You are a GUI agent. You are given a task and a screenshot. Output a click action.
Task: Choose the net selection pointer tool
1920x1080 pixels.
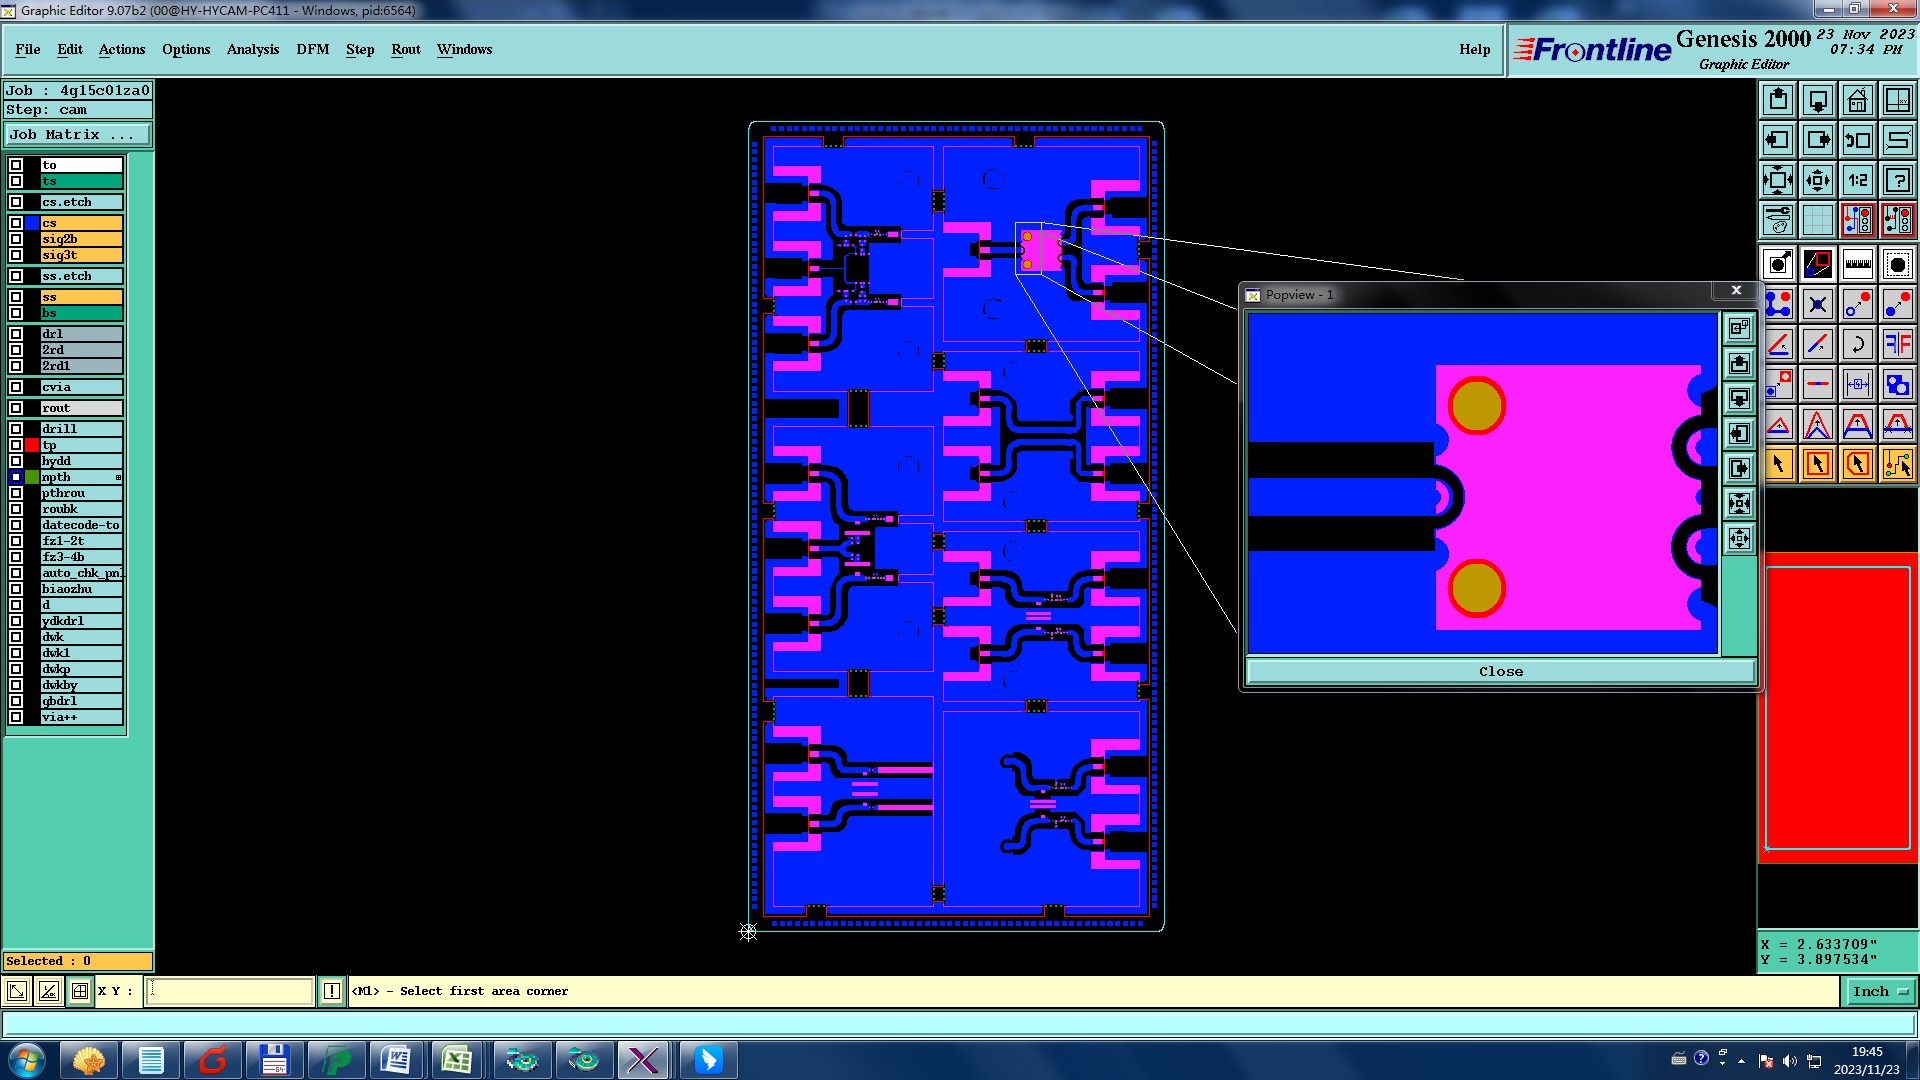[x=1897, y=464]
